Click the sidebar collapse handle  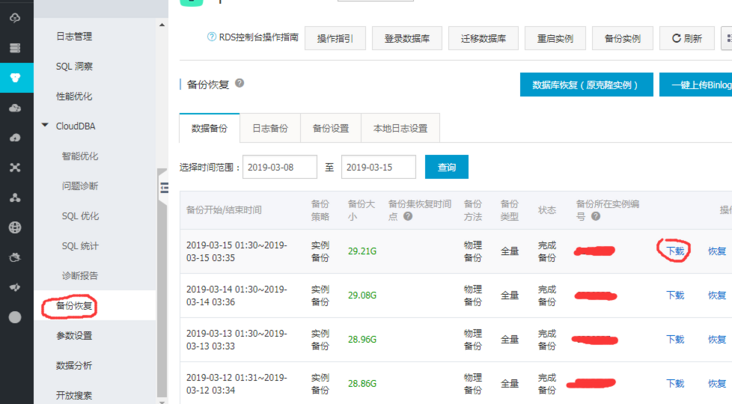(162, 188)
